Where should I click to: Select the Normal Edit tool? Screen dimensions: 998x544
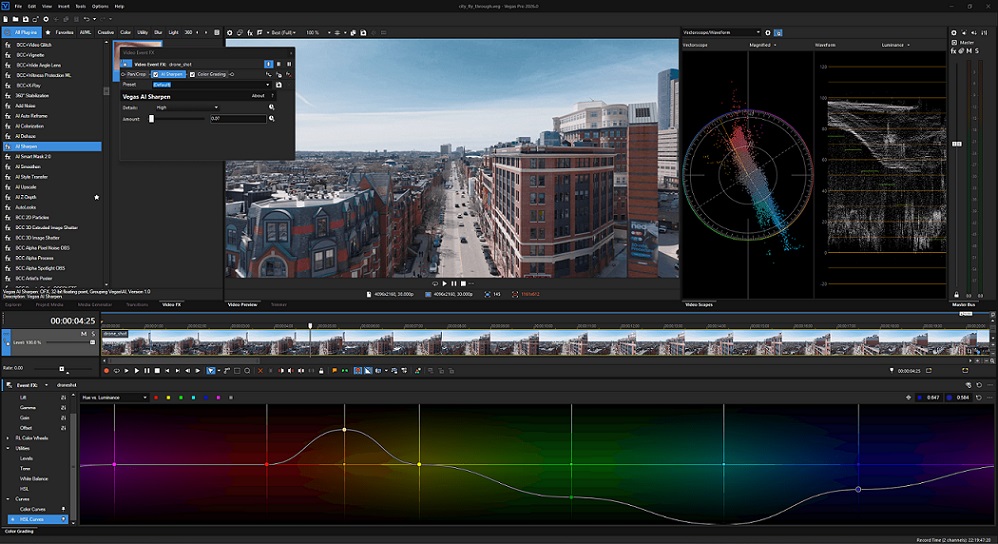pos(211,370)
